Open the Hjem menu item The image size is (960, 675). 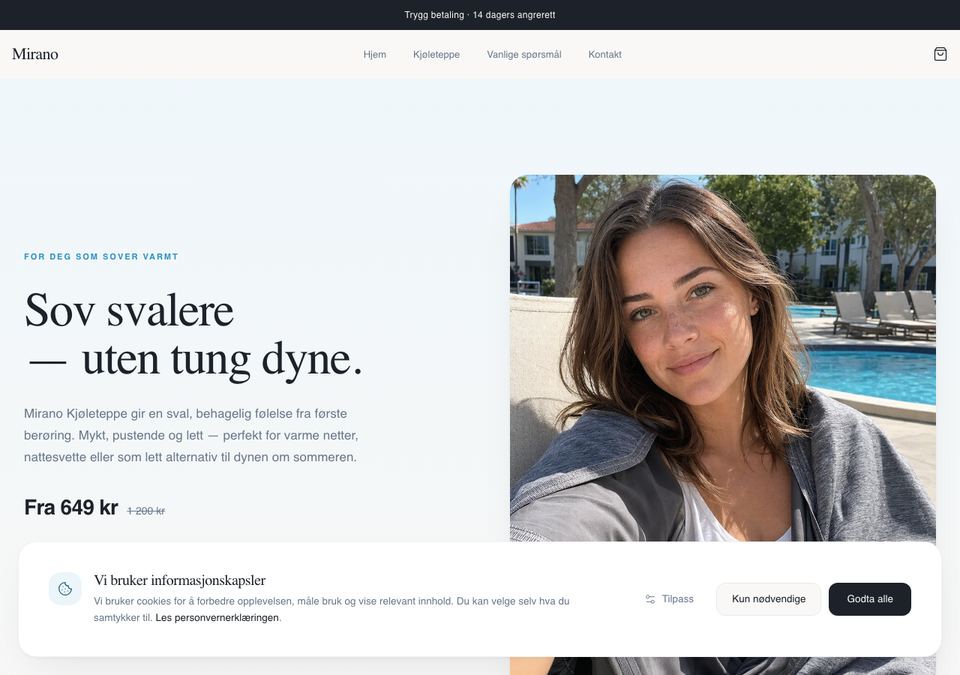(375, 55)
